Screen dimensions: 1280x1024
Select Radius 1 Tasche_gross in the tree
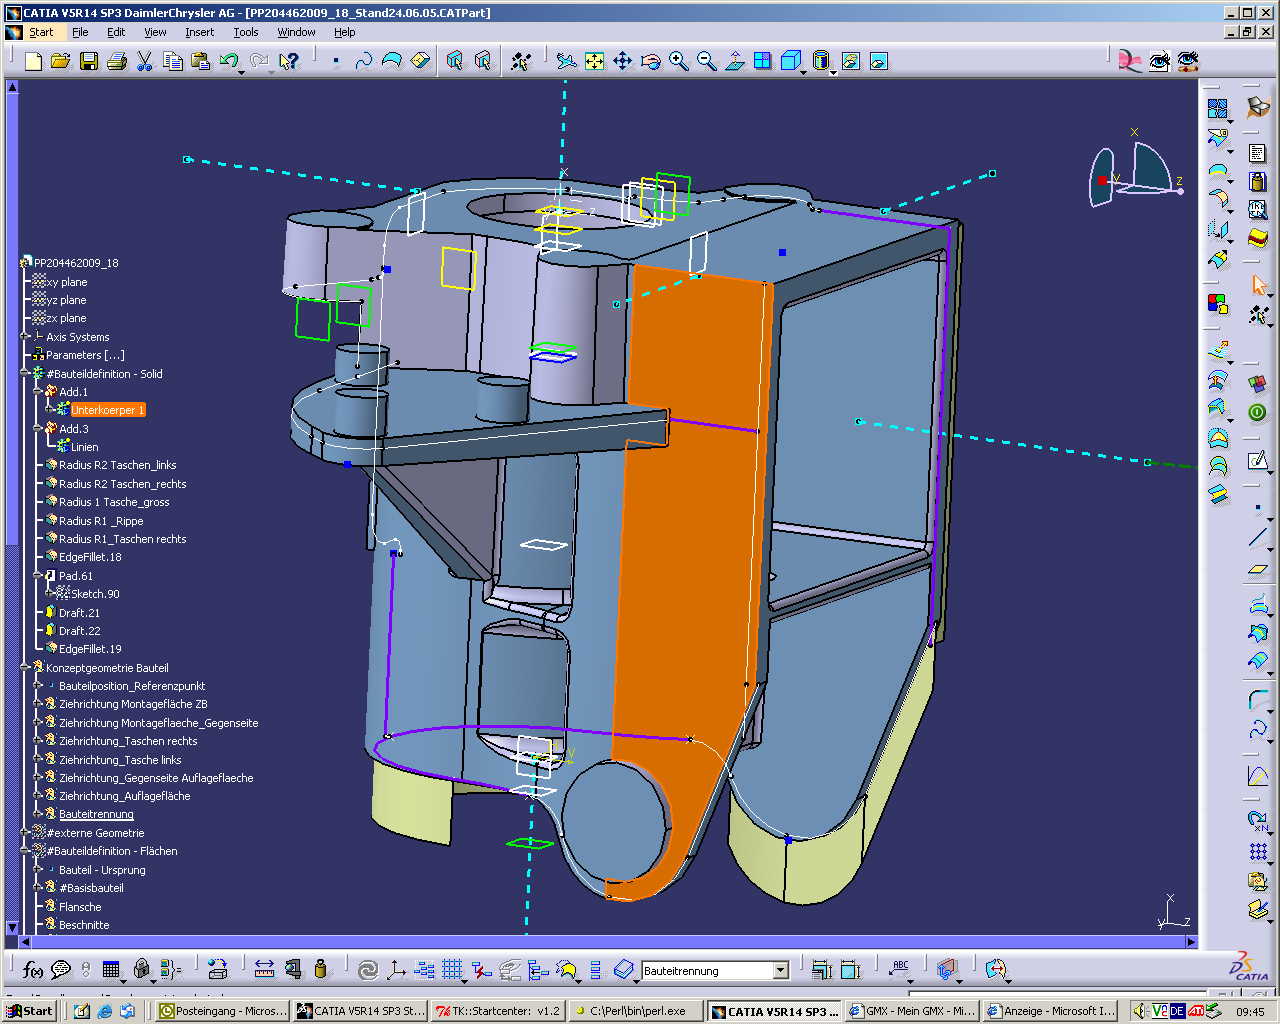pyautogui.click(x=114, y=502)
